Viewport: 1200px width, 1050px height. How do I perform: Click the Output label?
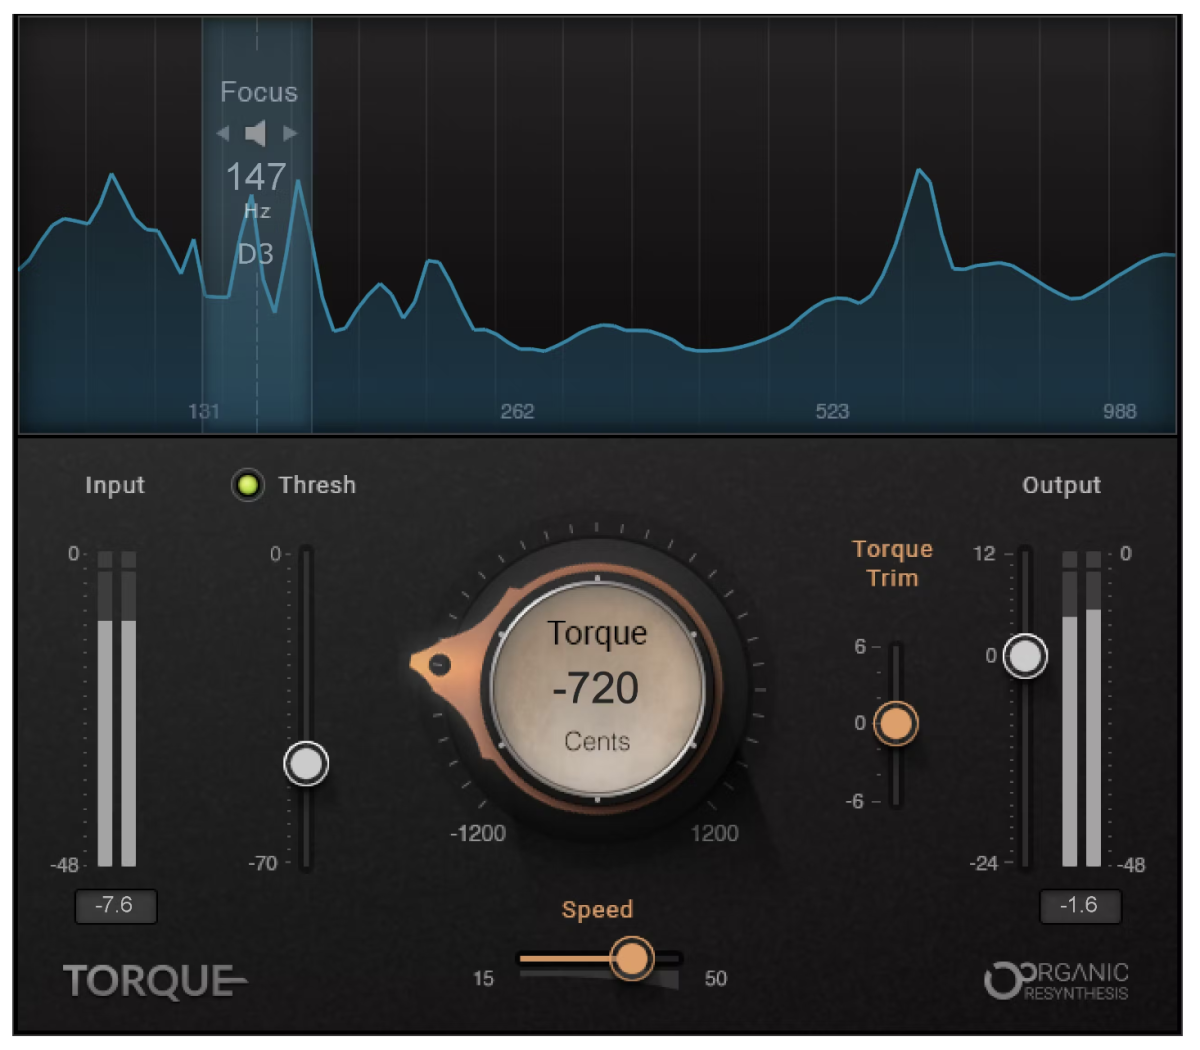(1061, 485)
